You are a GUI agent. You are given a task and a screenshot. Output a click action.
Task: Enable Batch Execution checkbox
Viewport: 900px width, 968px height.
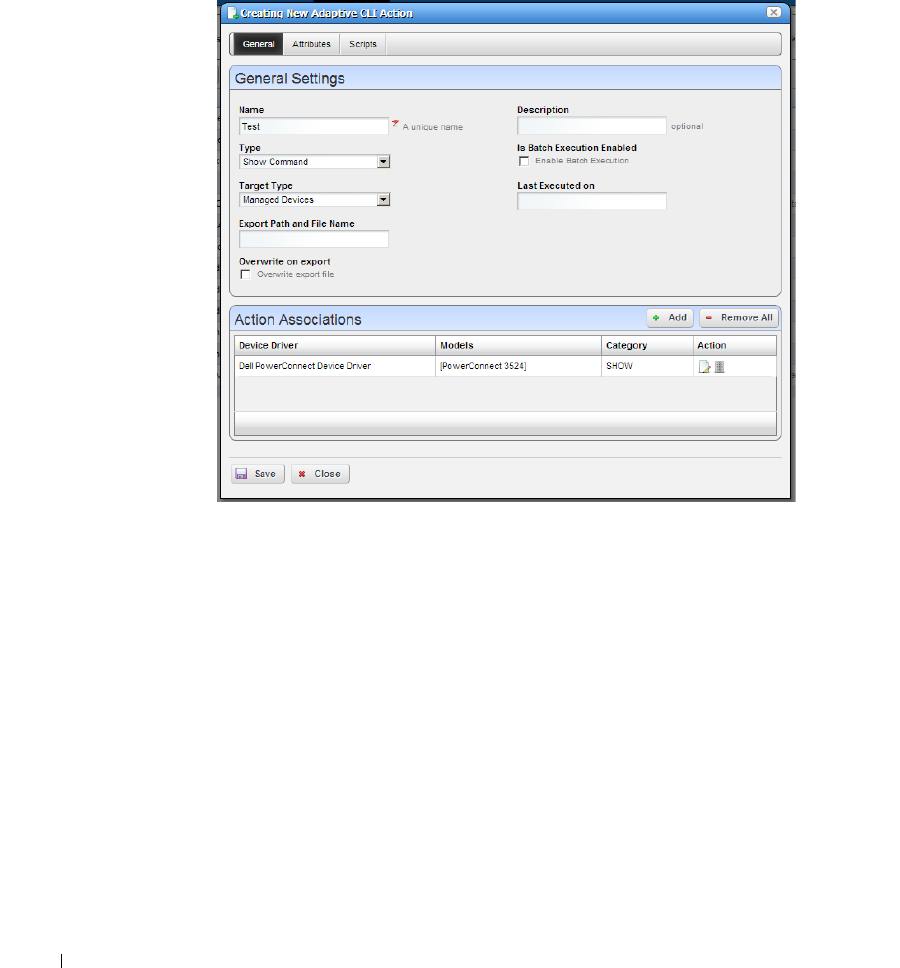524,161
